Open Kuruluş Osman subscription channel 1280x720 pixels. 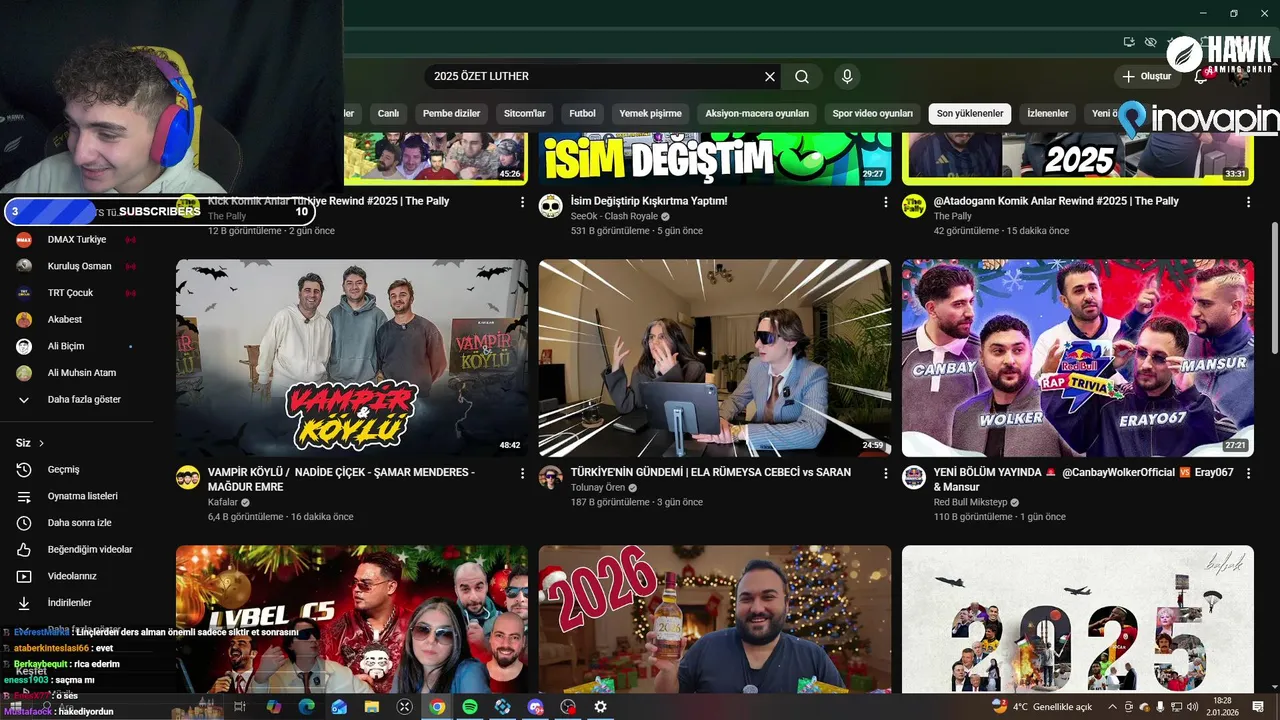77,266
